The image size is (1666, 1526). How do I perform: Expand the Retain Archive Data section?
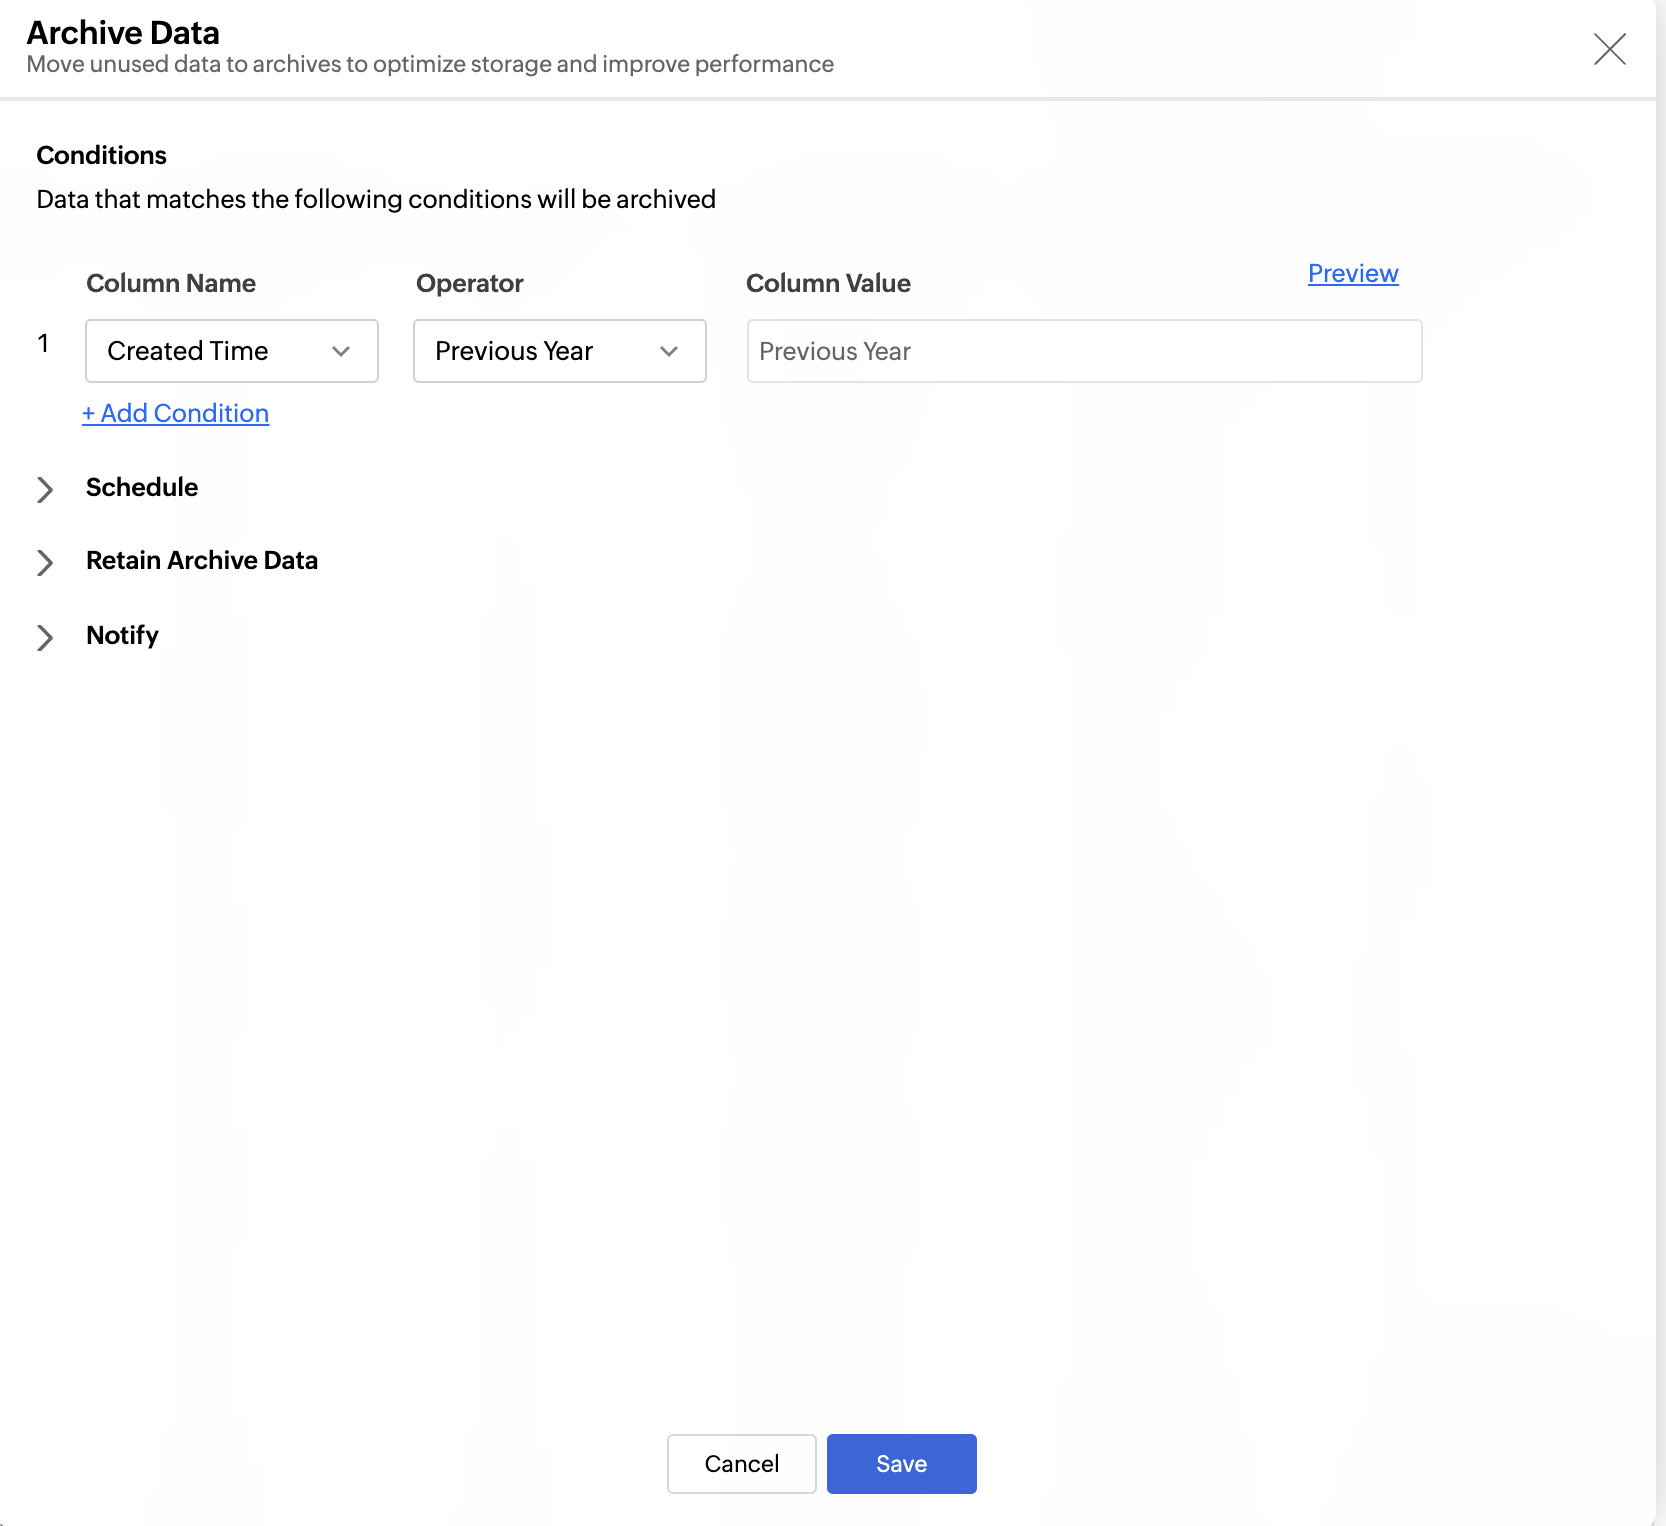[x=202, y=560]
